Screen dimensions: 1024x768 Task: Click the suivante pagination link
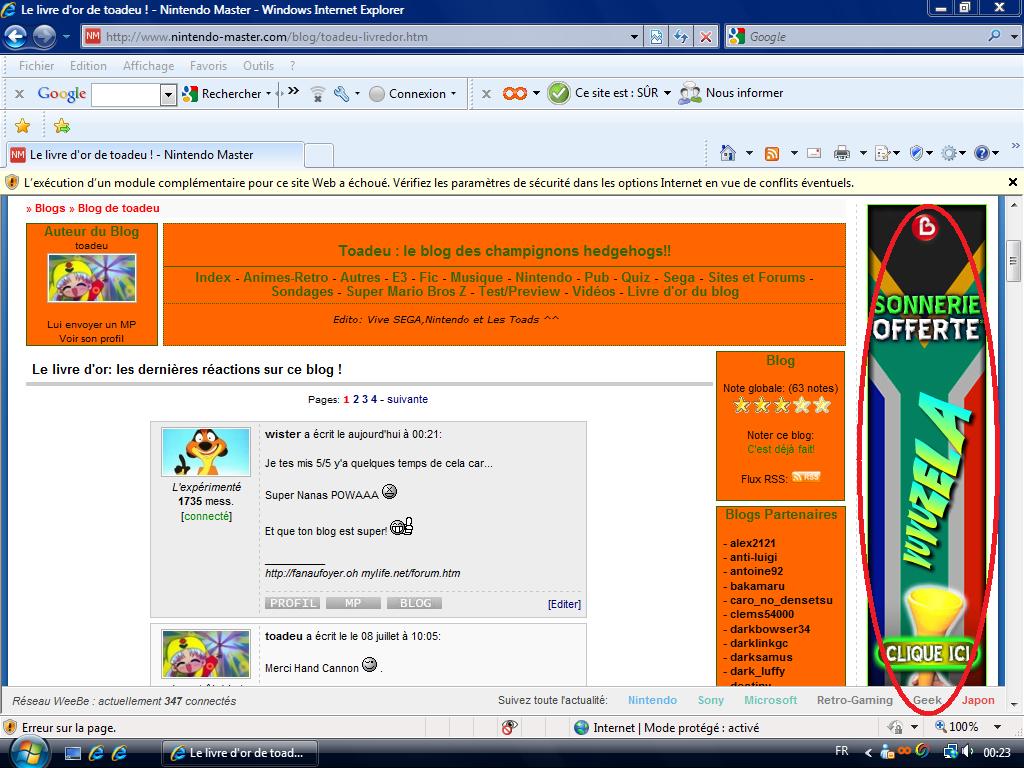(x=408, y=399)
